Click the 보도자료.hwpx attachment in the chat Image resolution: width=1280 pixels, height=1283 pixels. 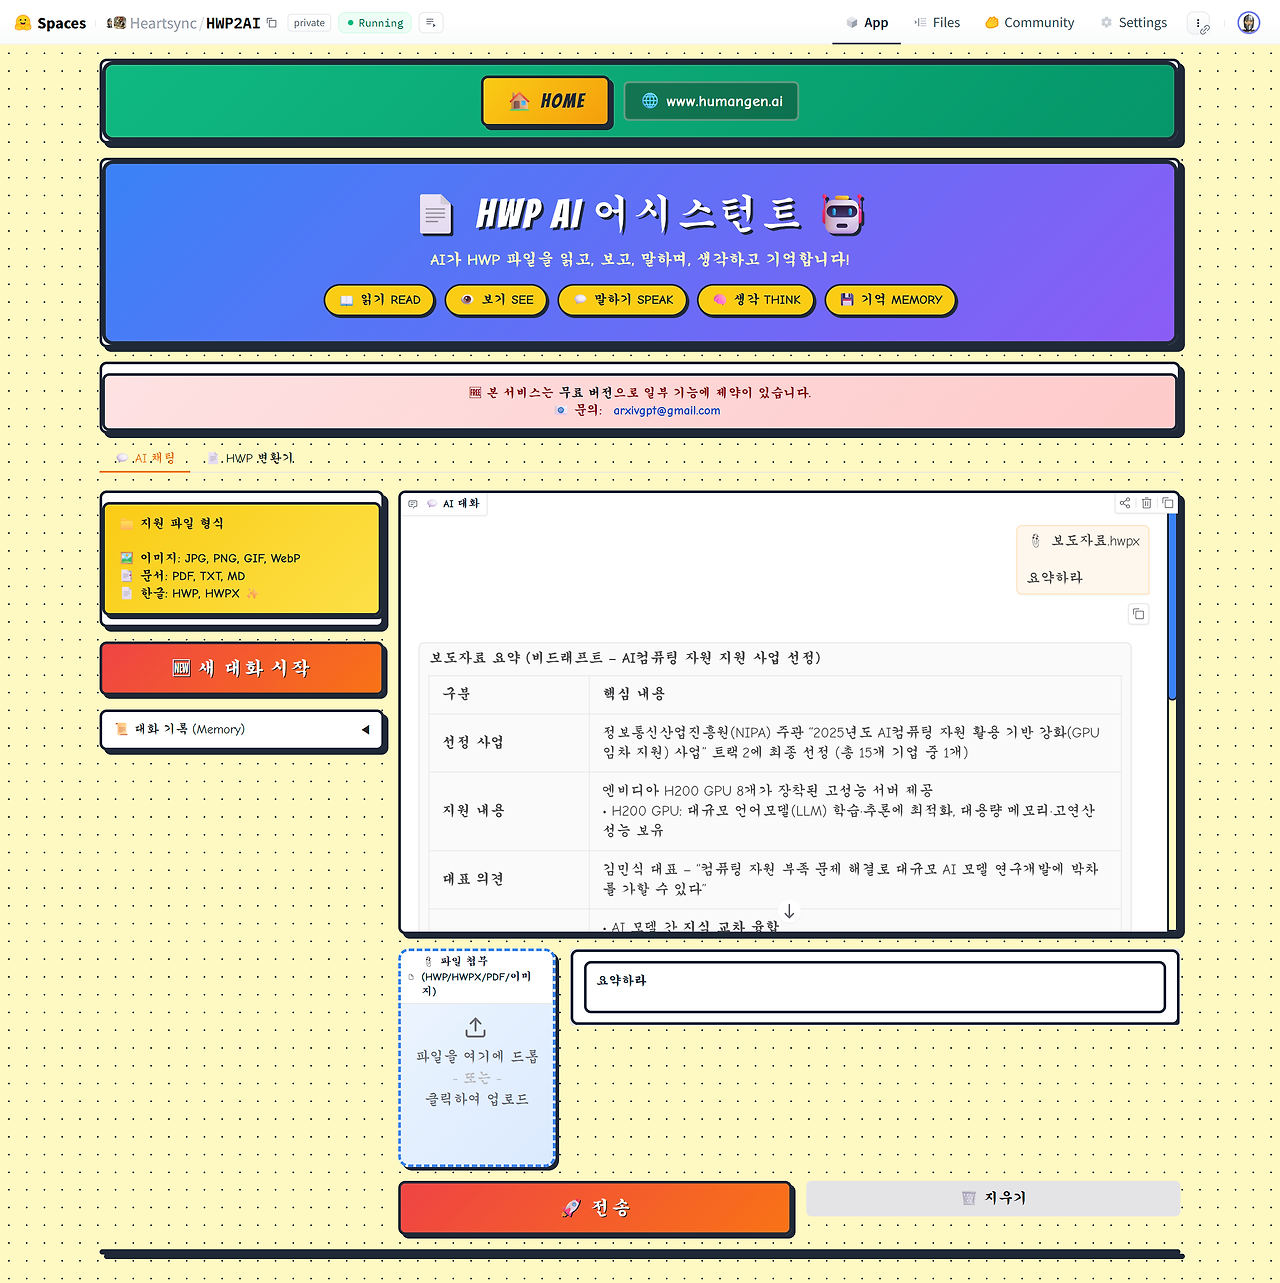click(x=1085, y=541)
